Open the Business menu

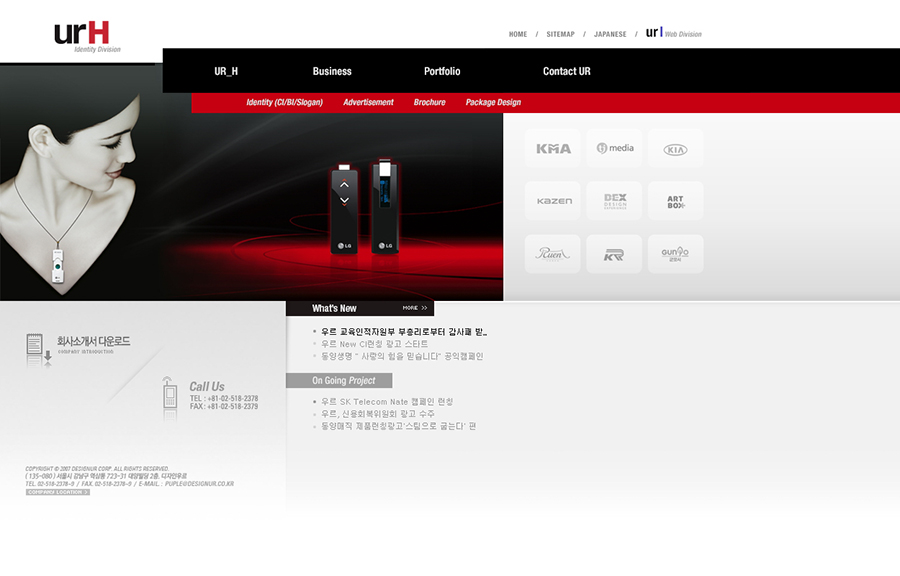[332, 71]
